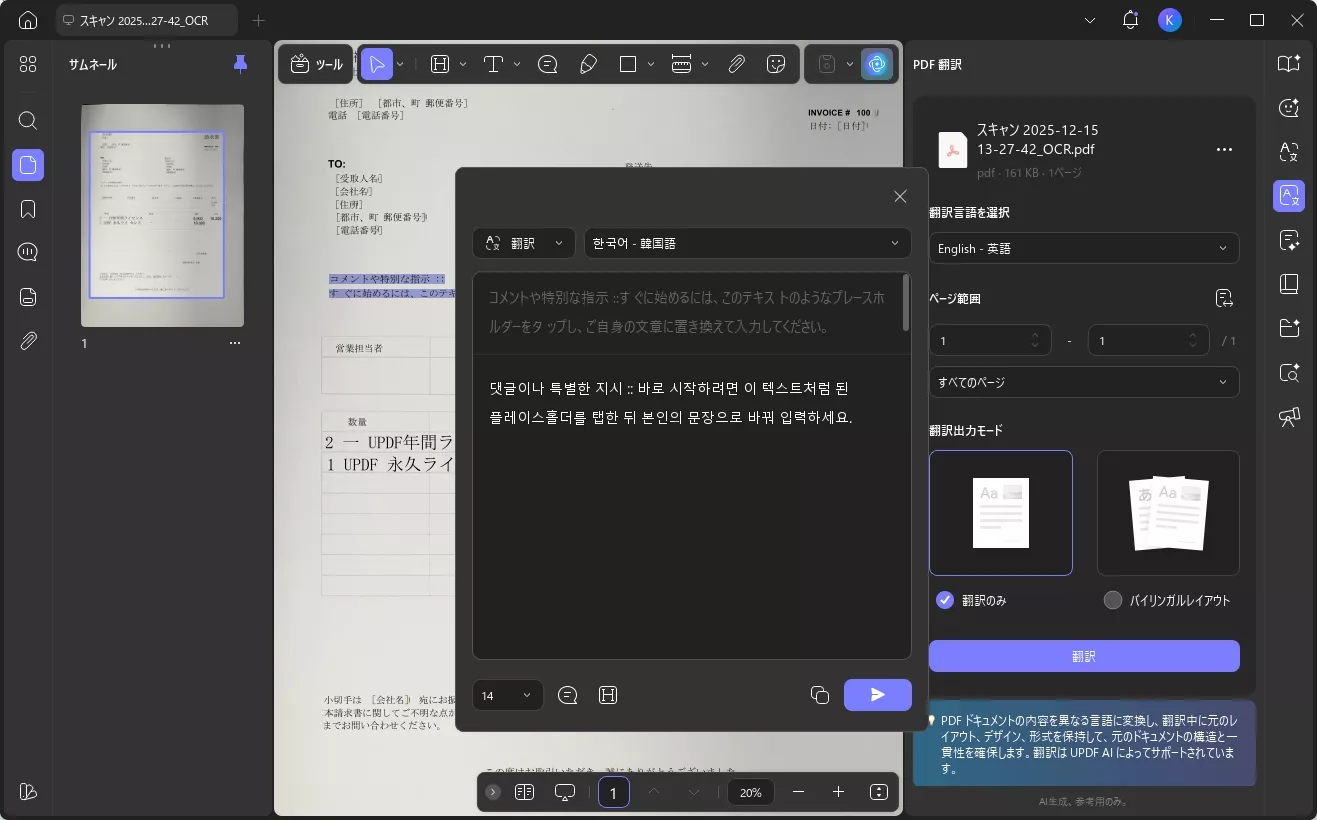Screen dimensions: 1317x820
Task: Pin the thumbnail panel
Action: pos(239,63)
